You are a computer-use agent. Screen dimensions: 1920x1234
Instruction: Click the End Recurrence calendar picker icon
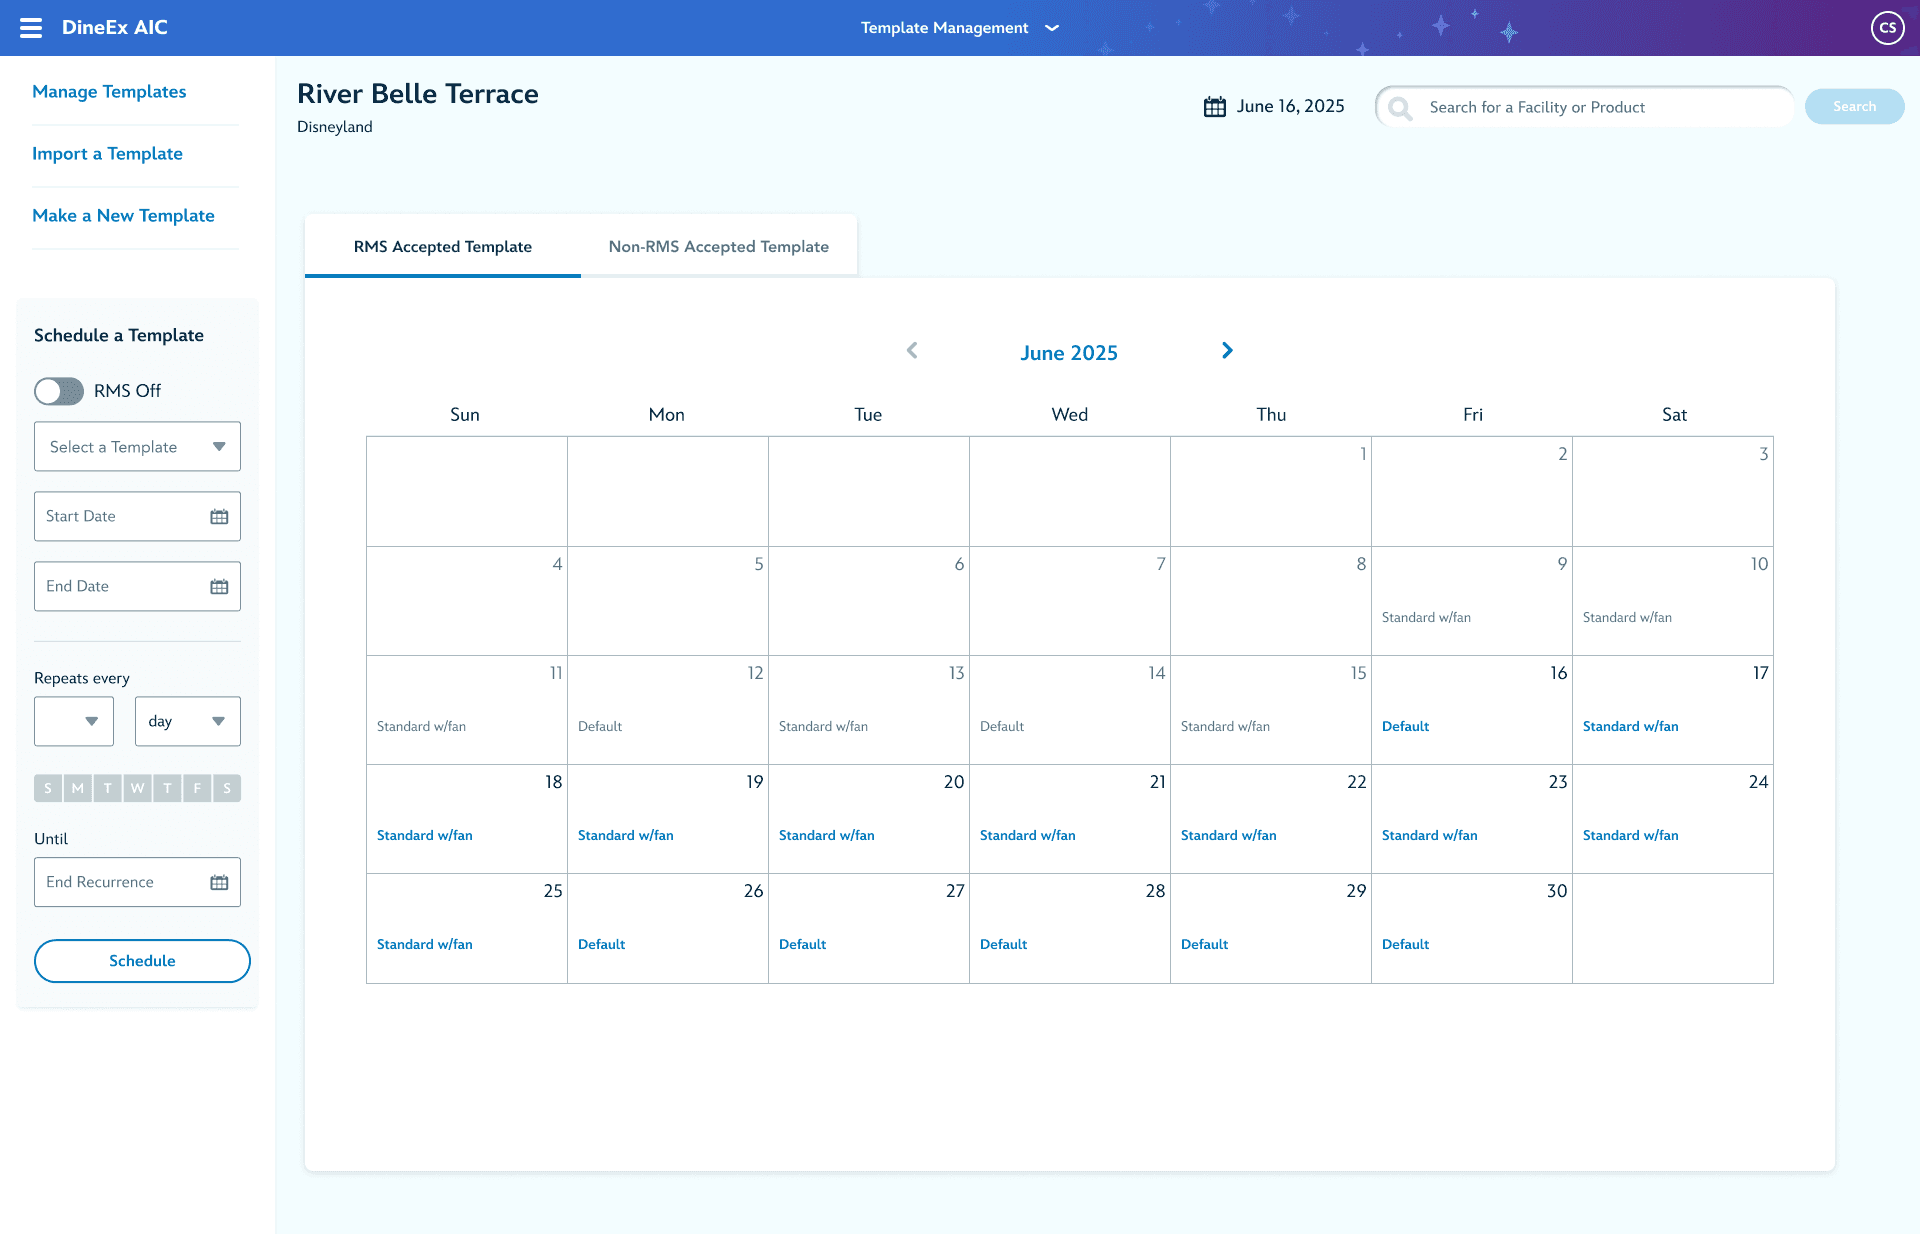[x=219, y=882]
